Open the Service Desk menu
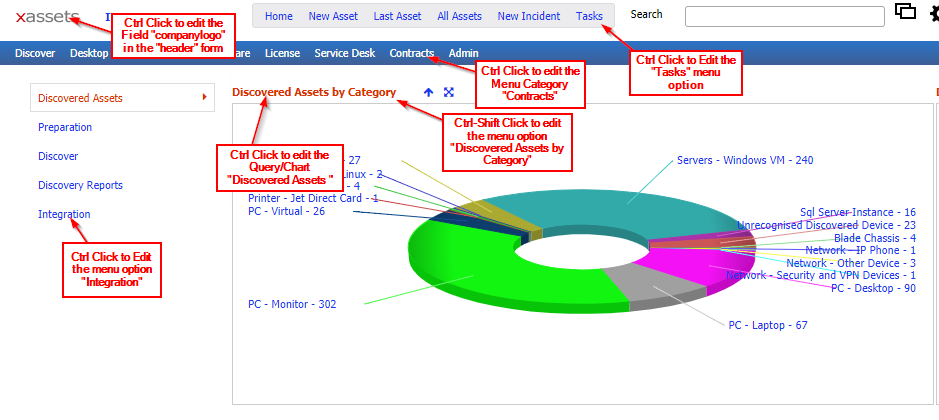Viewport: 939px width, 420px height. pyautogui.click(x=344, y=53)
